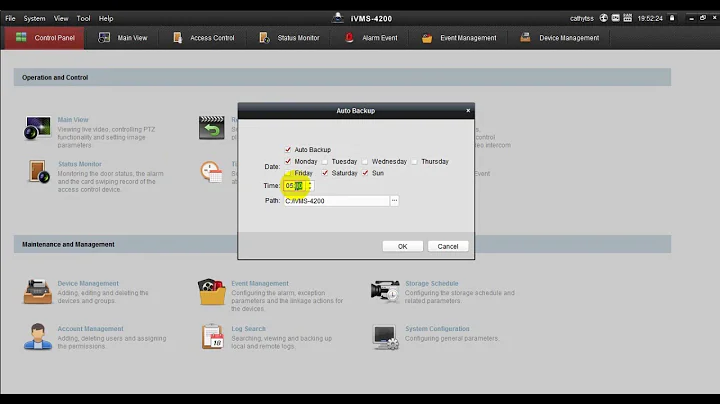720x404 pixels.
Task: Uncheck the Monday checkbox
Action: [x=288, y=162]
